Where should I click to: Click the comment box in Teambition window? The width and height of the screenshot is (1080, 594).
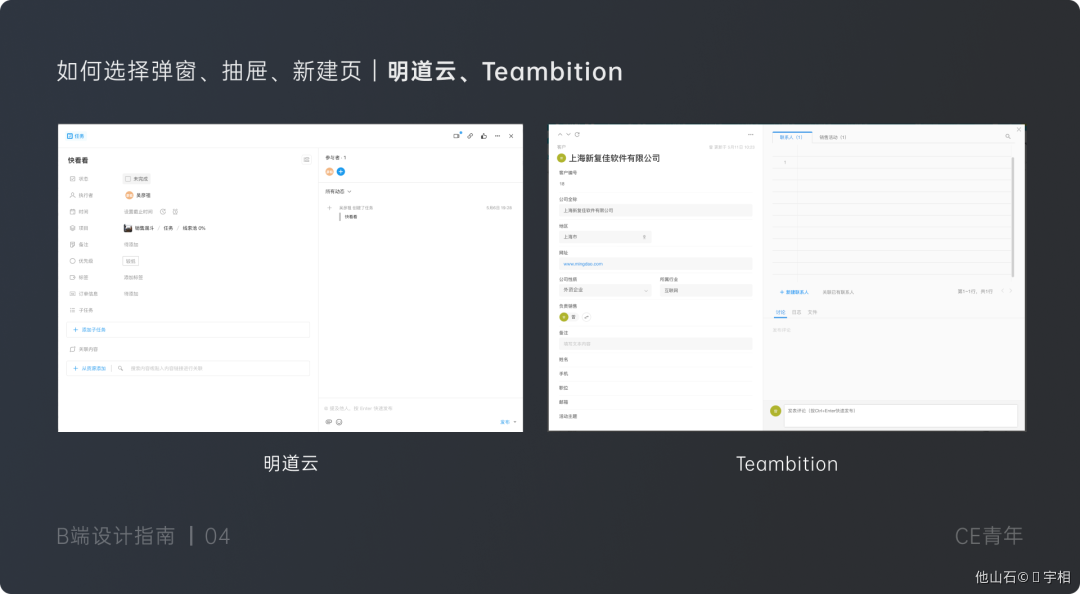coord(901,416)
